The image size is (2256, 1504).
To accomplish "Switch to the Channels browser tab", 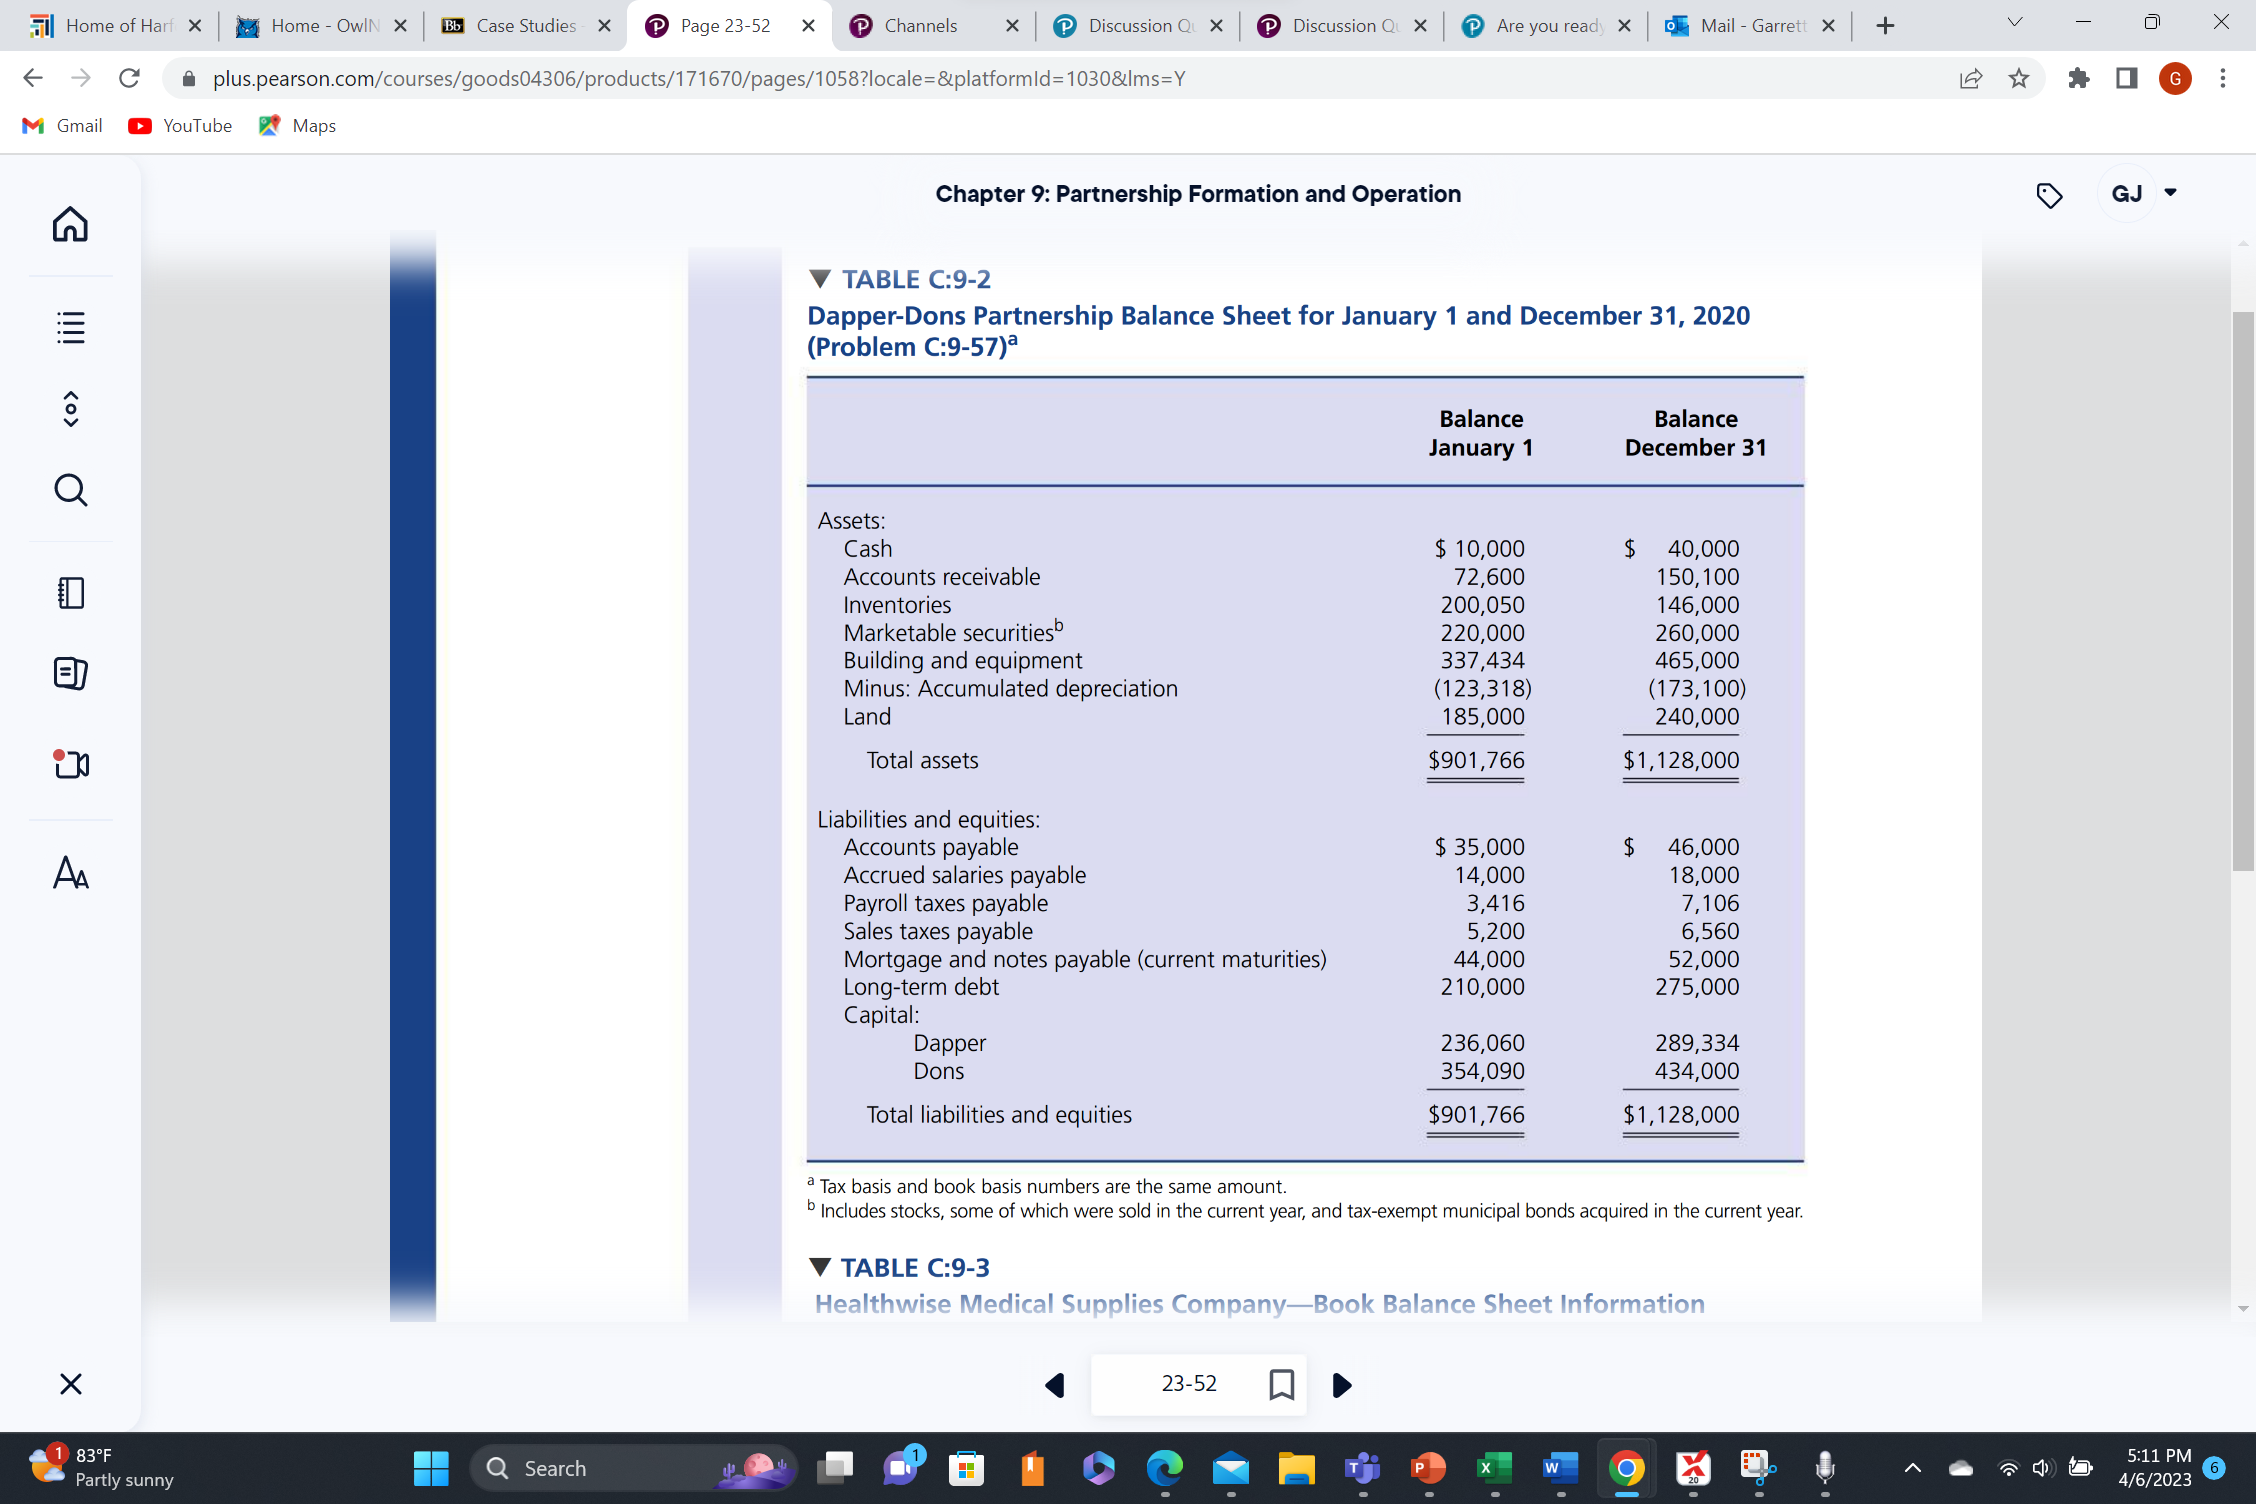I will (x=920, y=26).
